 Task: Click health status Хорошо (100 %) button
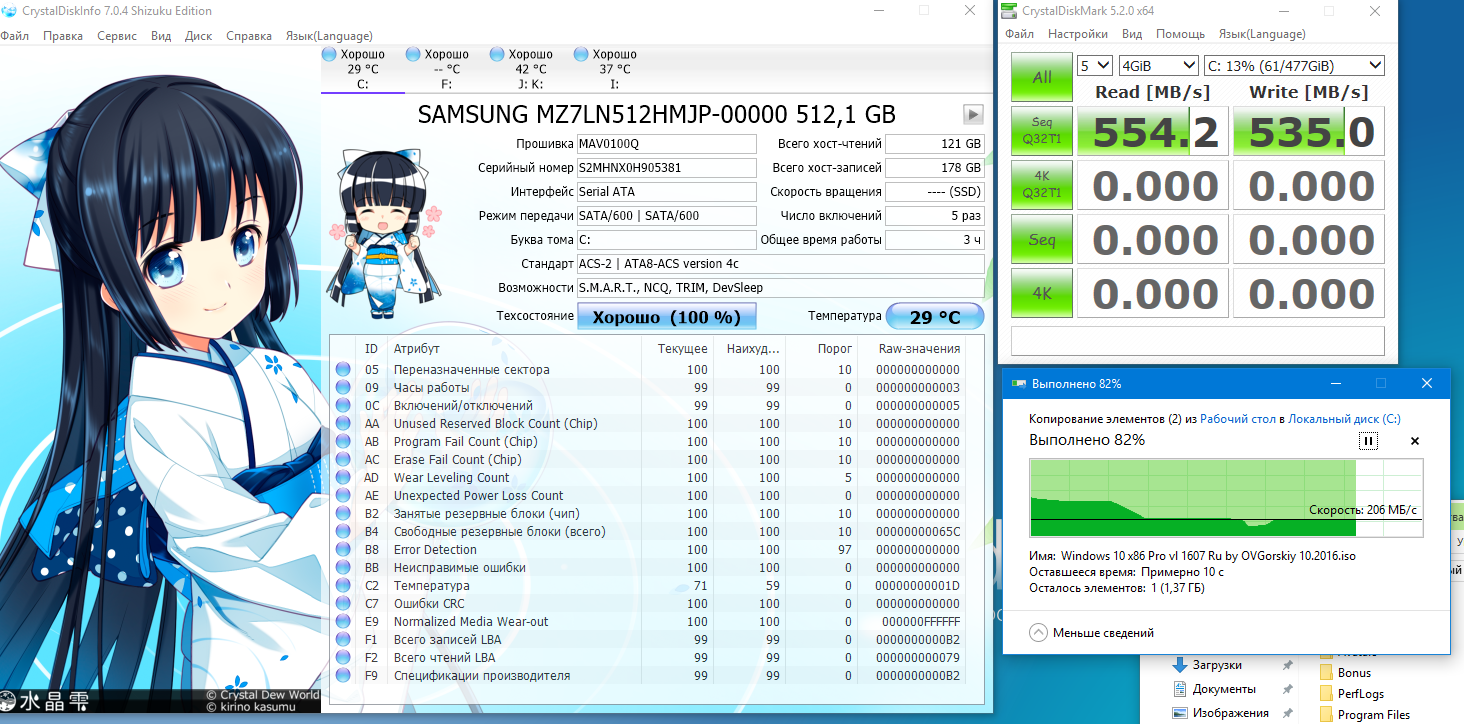(666, 317)
